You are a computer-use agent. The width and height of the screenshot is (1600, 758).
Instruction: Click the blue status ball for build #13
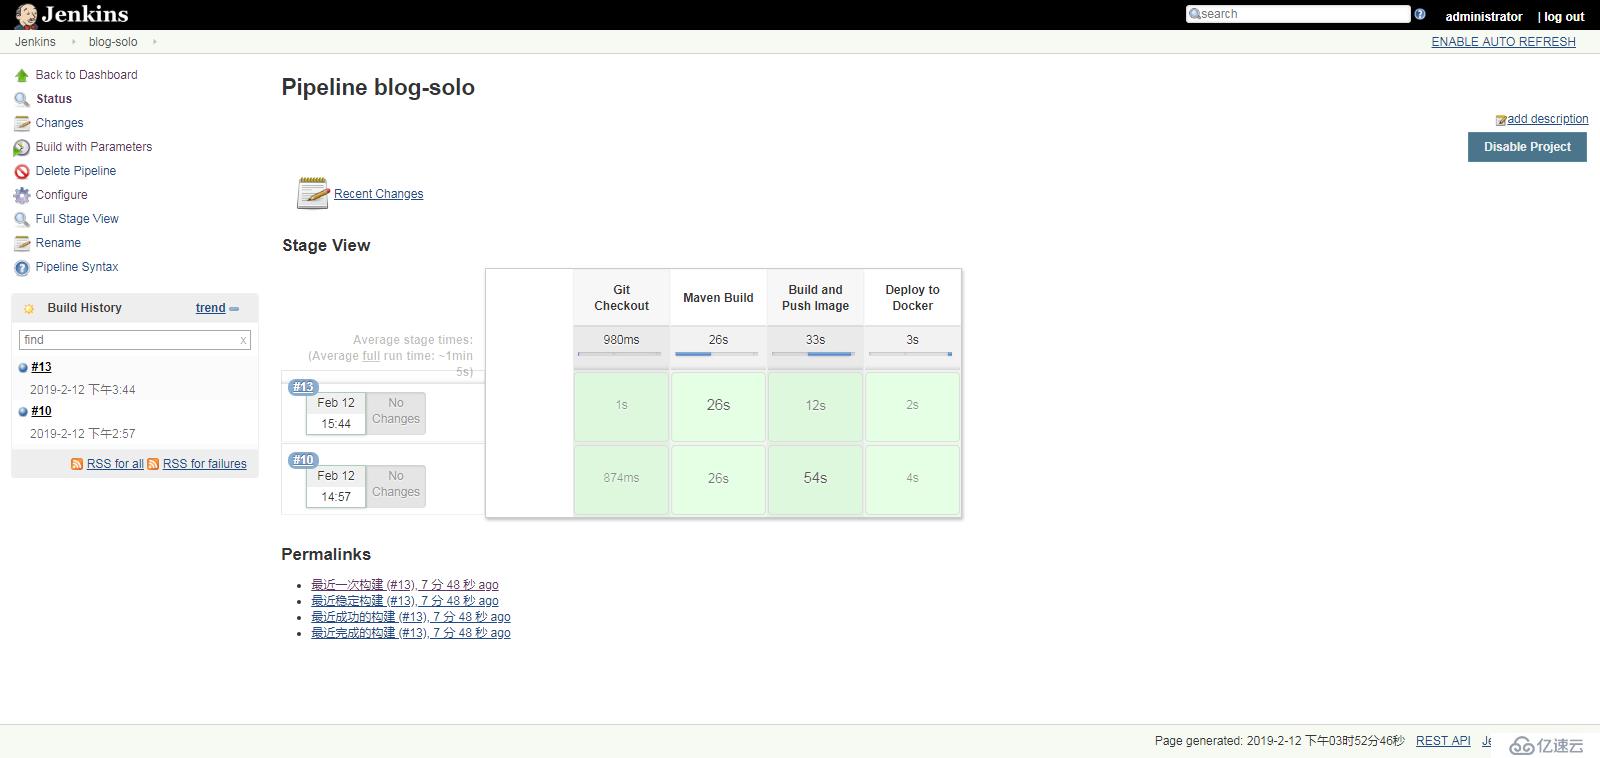(x=23, y=367)
